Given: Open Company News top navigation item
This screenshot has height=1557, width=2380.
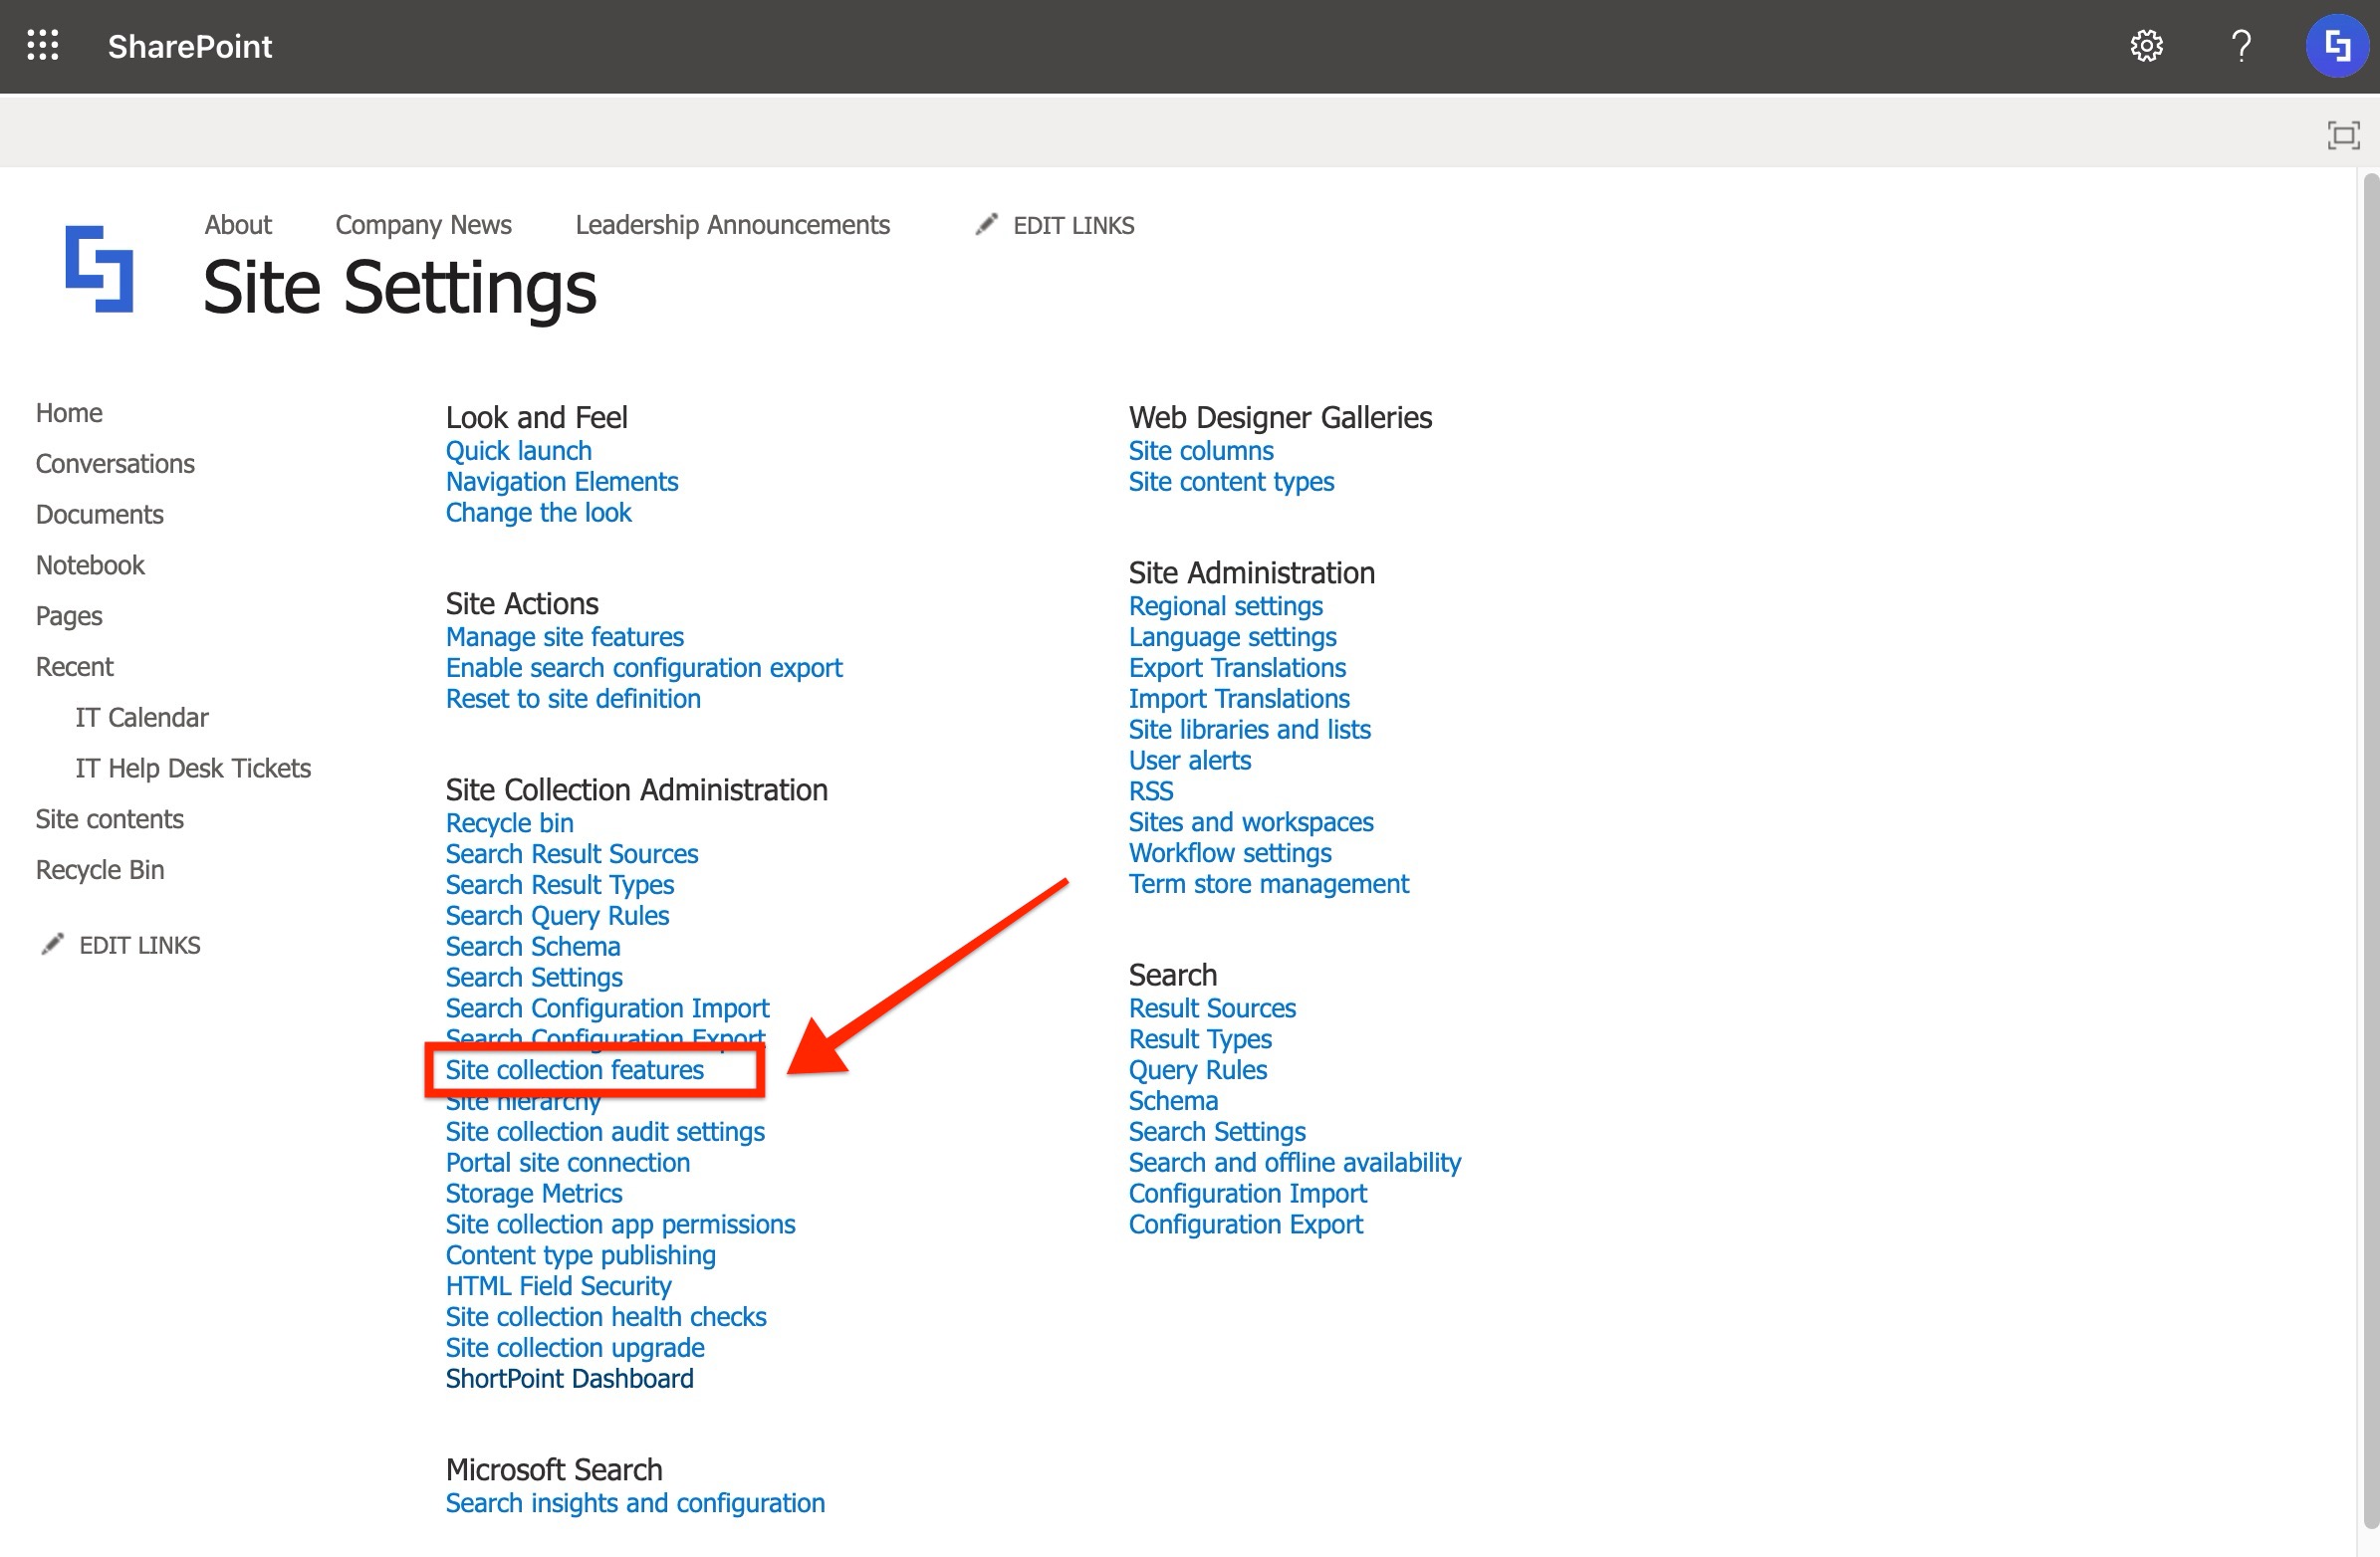Looking at the screenshot, I should [x=423, y=225].
